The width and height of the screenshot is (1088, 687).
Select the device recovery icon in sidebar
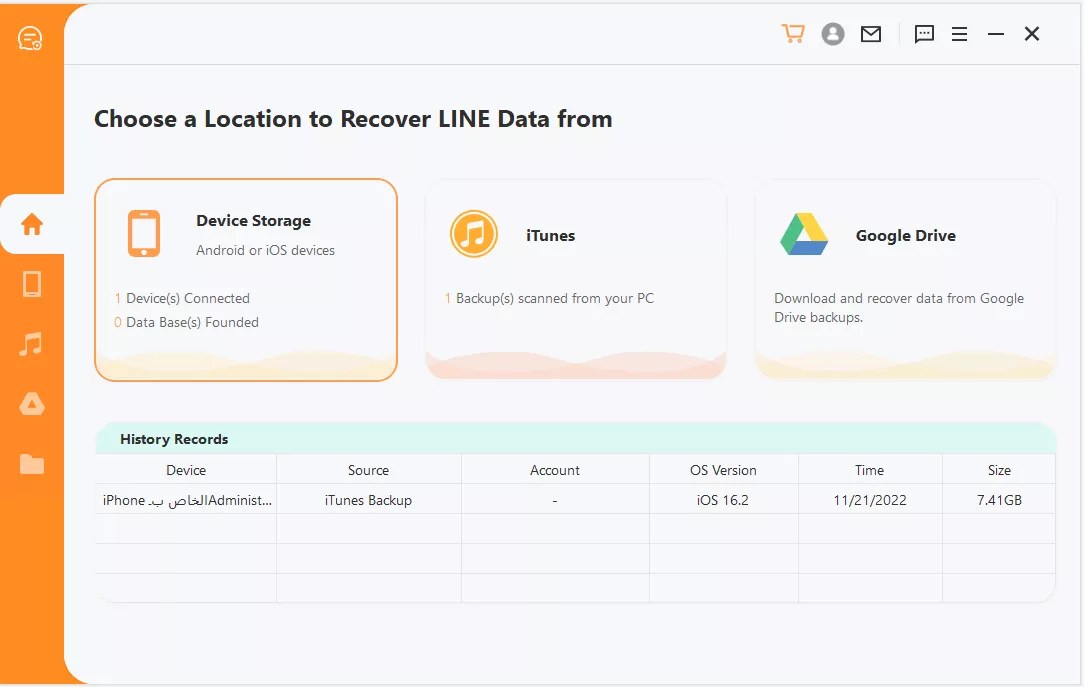tap(31, 284)
